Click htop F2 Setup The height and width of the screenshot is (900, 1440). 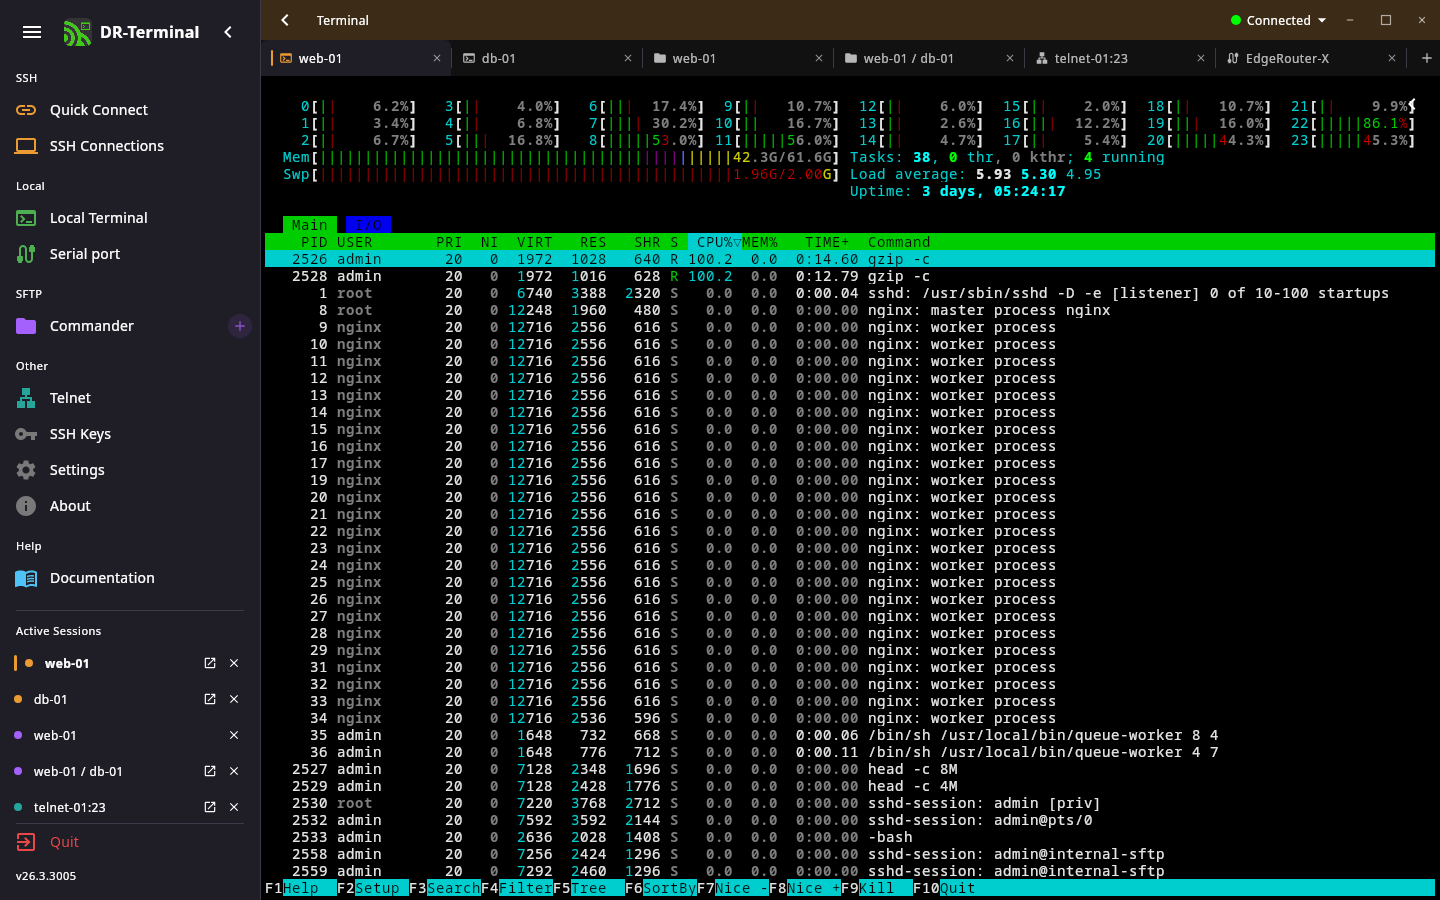(372, 888)
